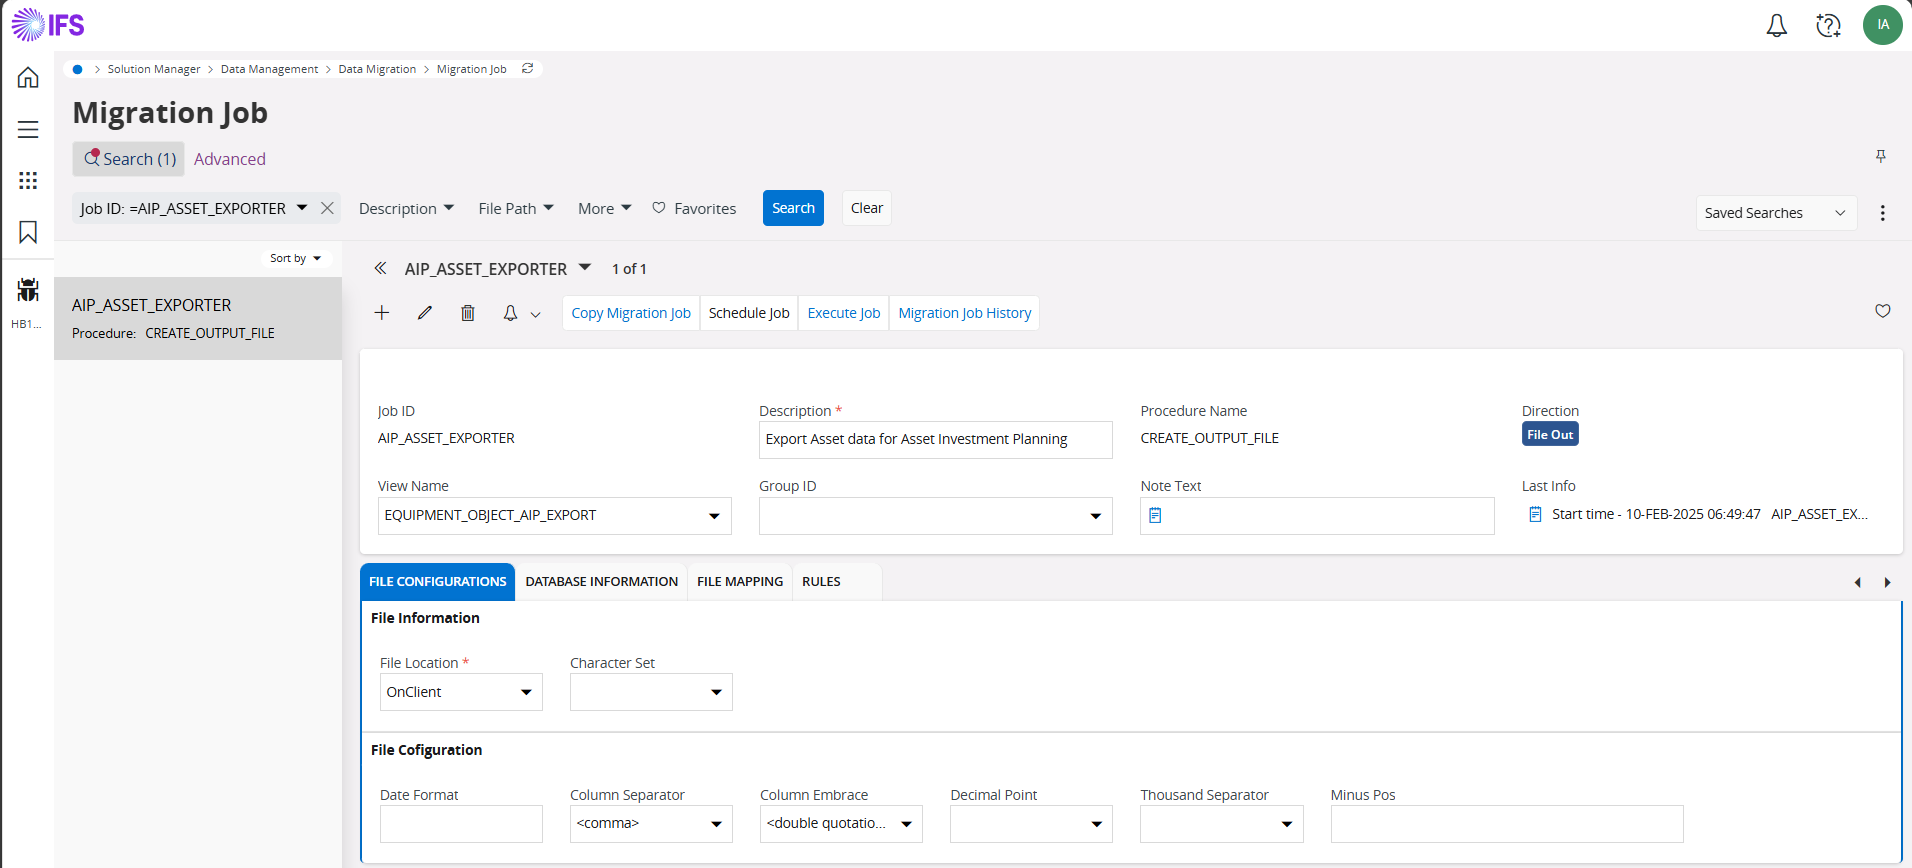Click the notifications bell in the header
Image resolution: width=1912 pixels, height=868 pixels.
pyautogui.click(x=1776, y=26)
